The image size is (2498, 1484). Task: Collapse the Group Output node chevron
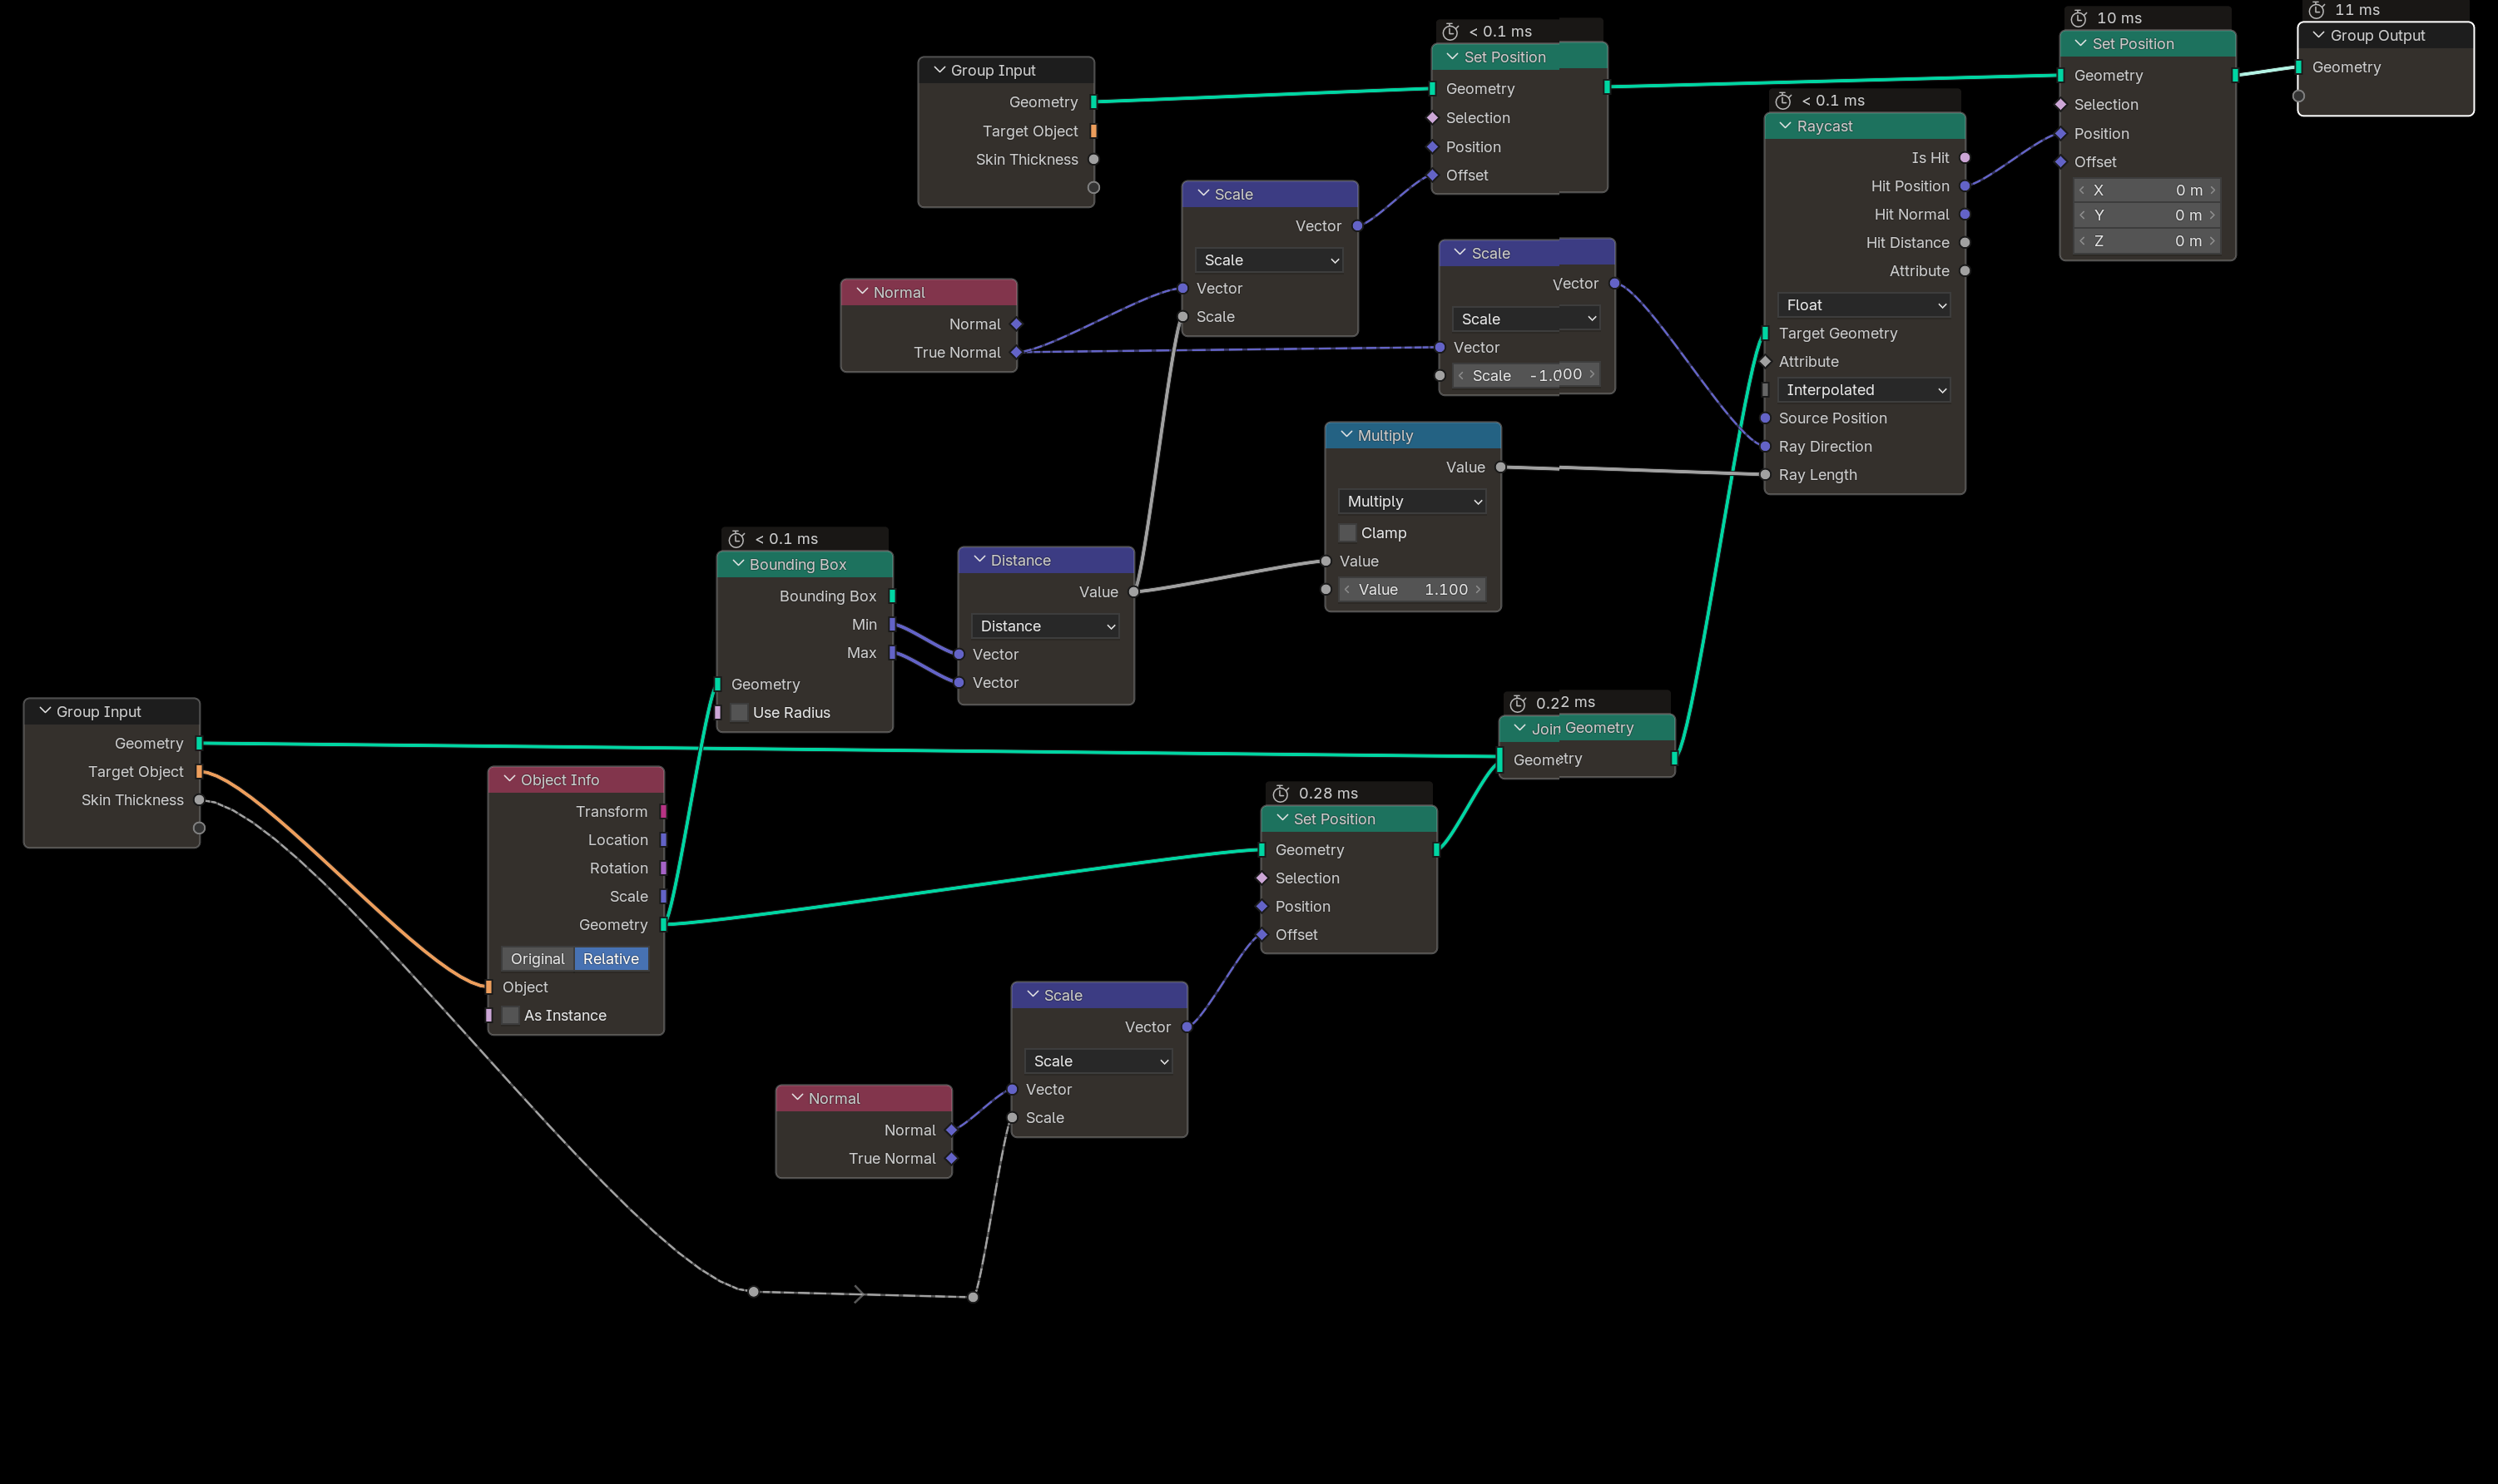(x=2318, y=35)
